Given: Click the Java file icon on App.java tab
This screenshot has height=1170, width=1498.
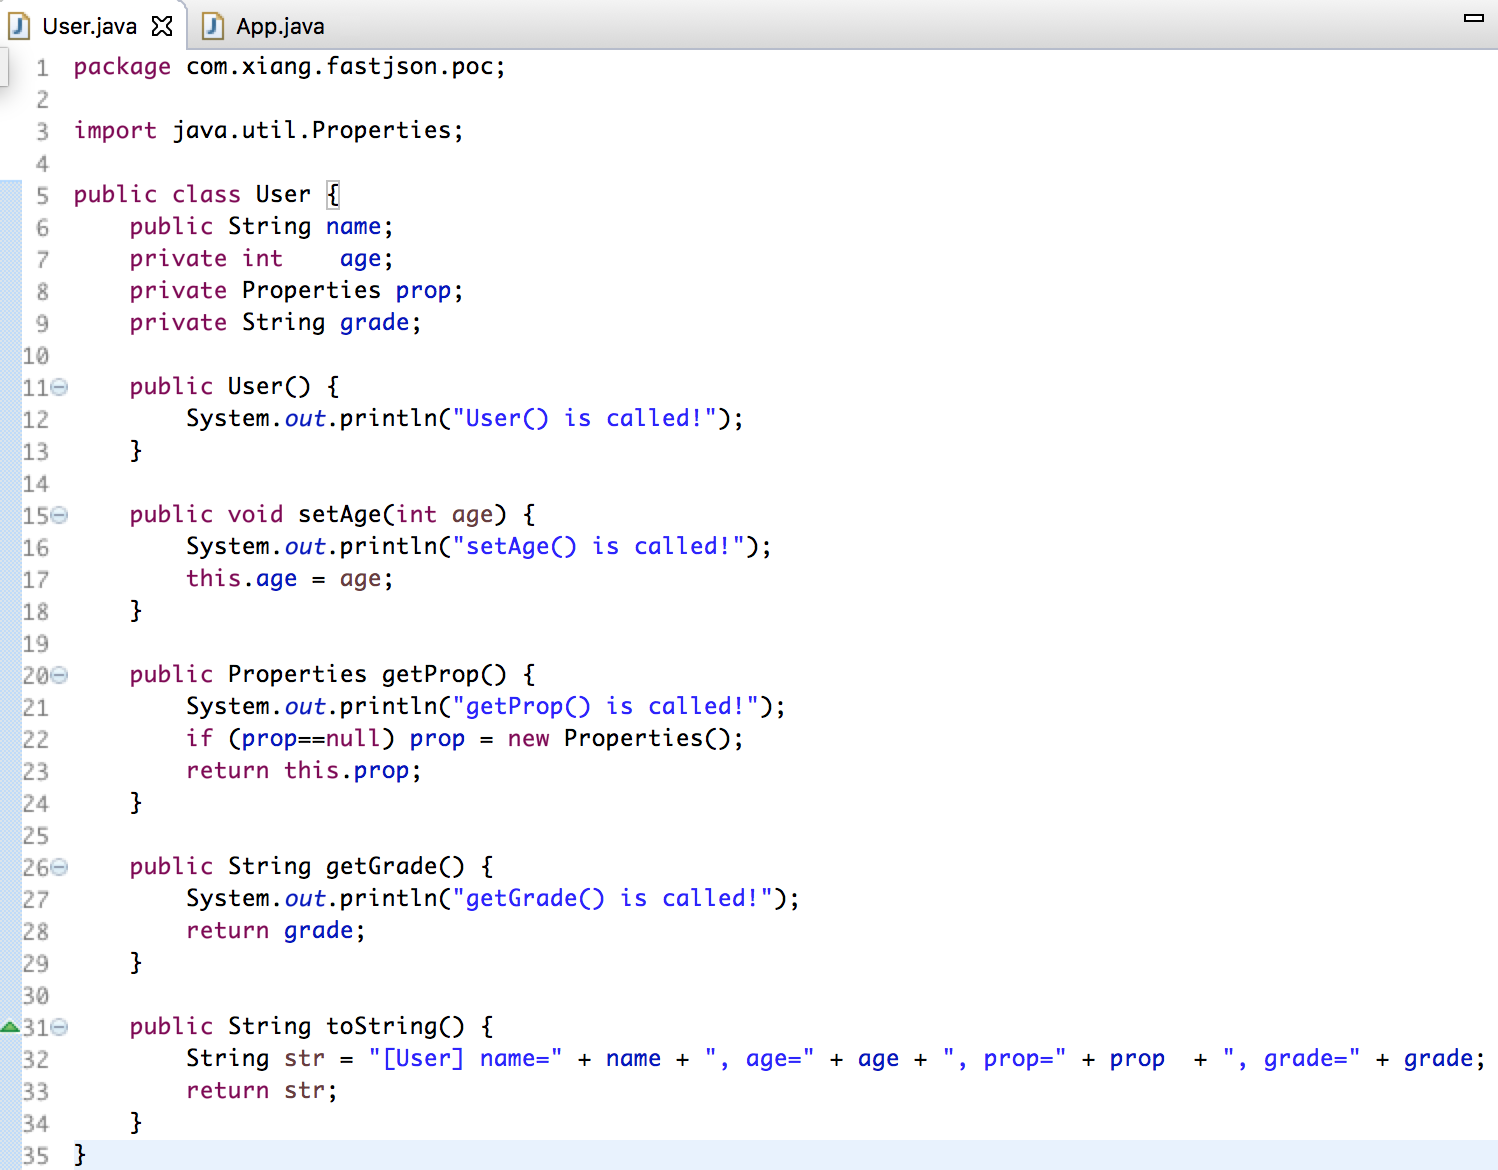Looking at the screenshot, I should 212,26.
